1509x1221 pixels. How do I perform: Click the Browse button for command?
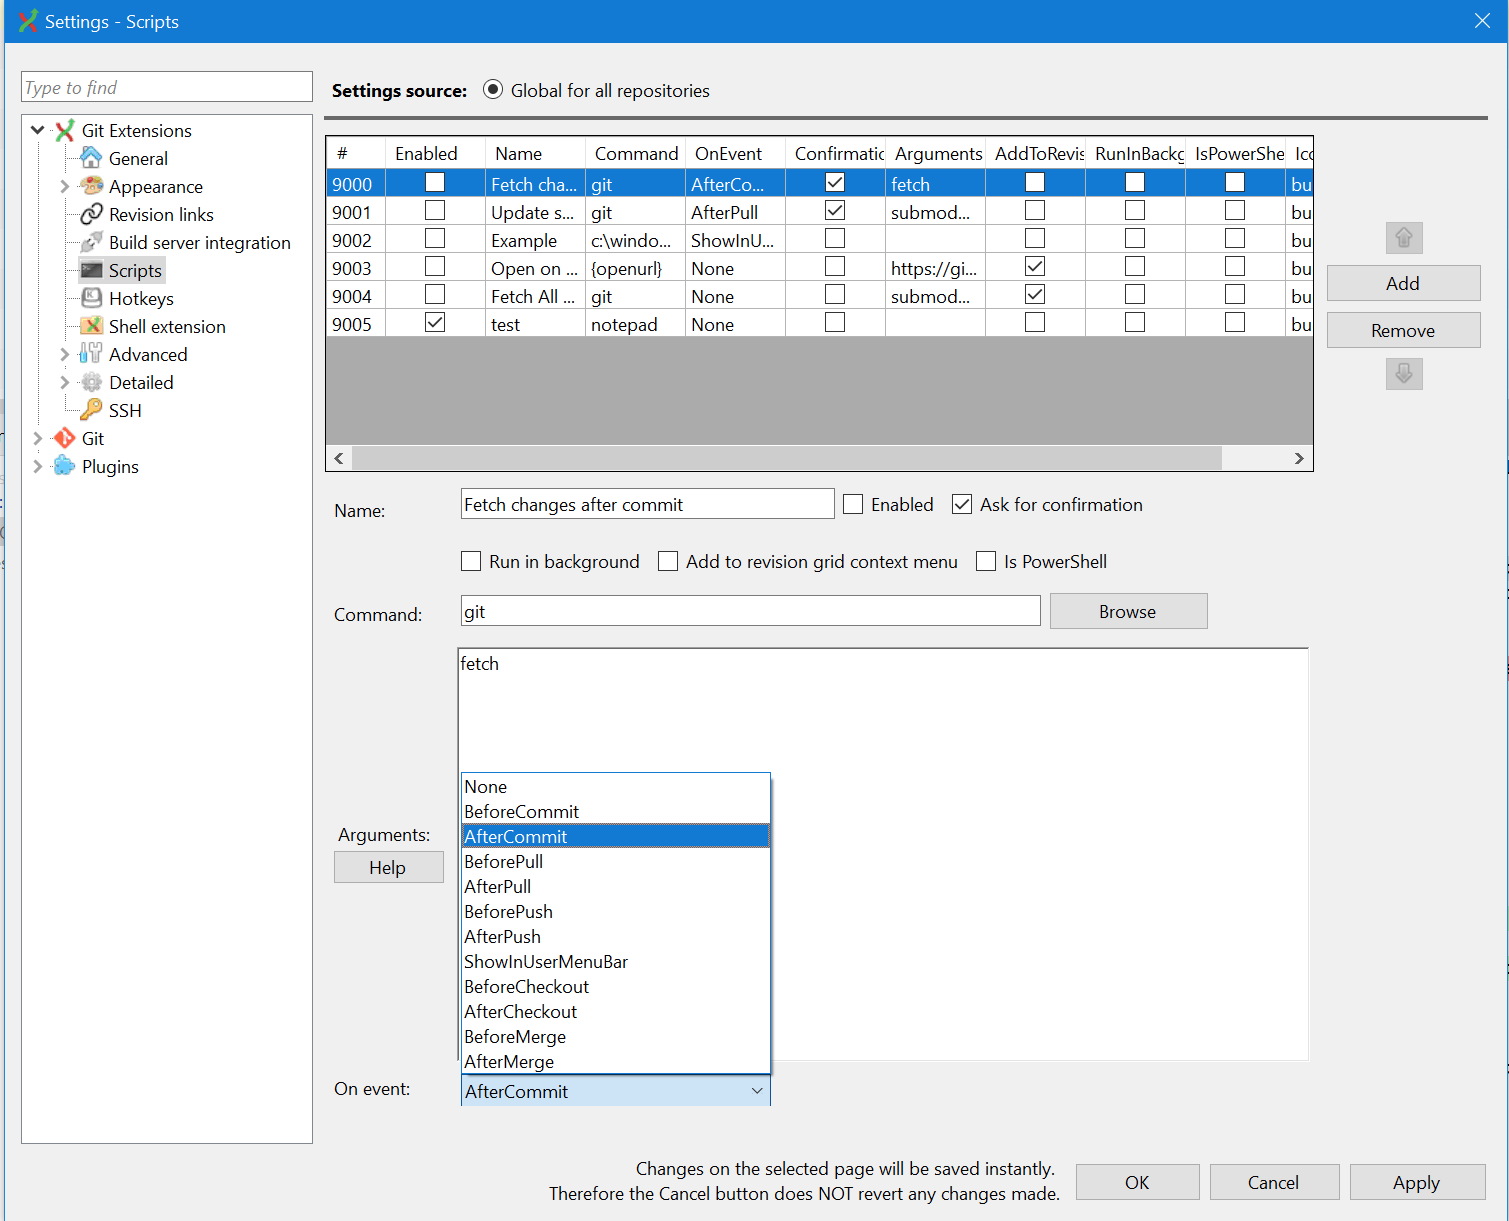click(1127, 611)
